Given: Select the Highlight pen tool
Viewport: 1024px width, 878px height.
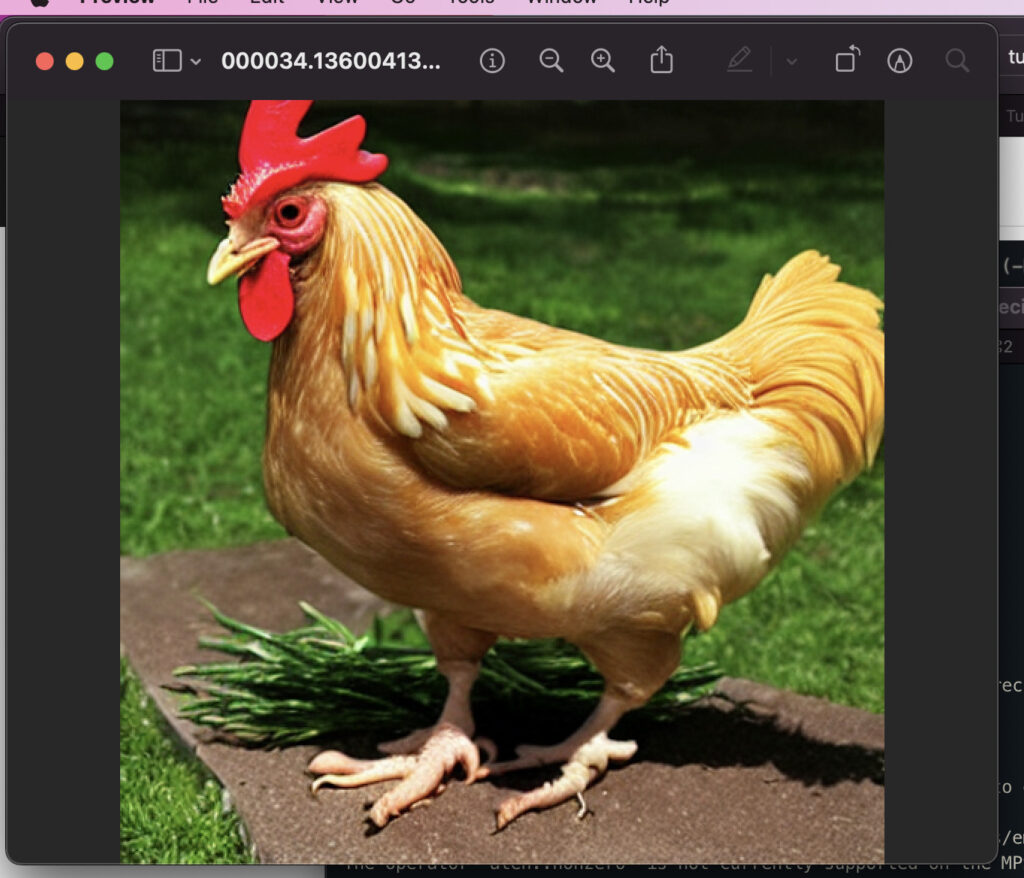Looking at the screenshot, I should [x=739, y=61].
